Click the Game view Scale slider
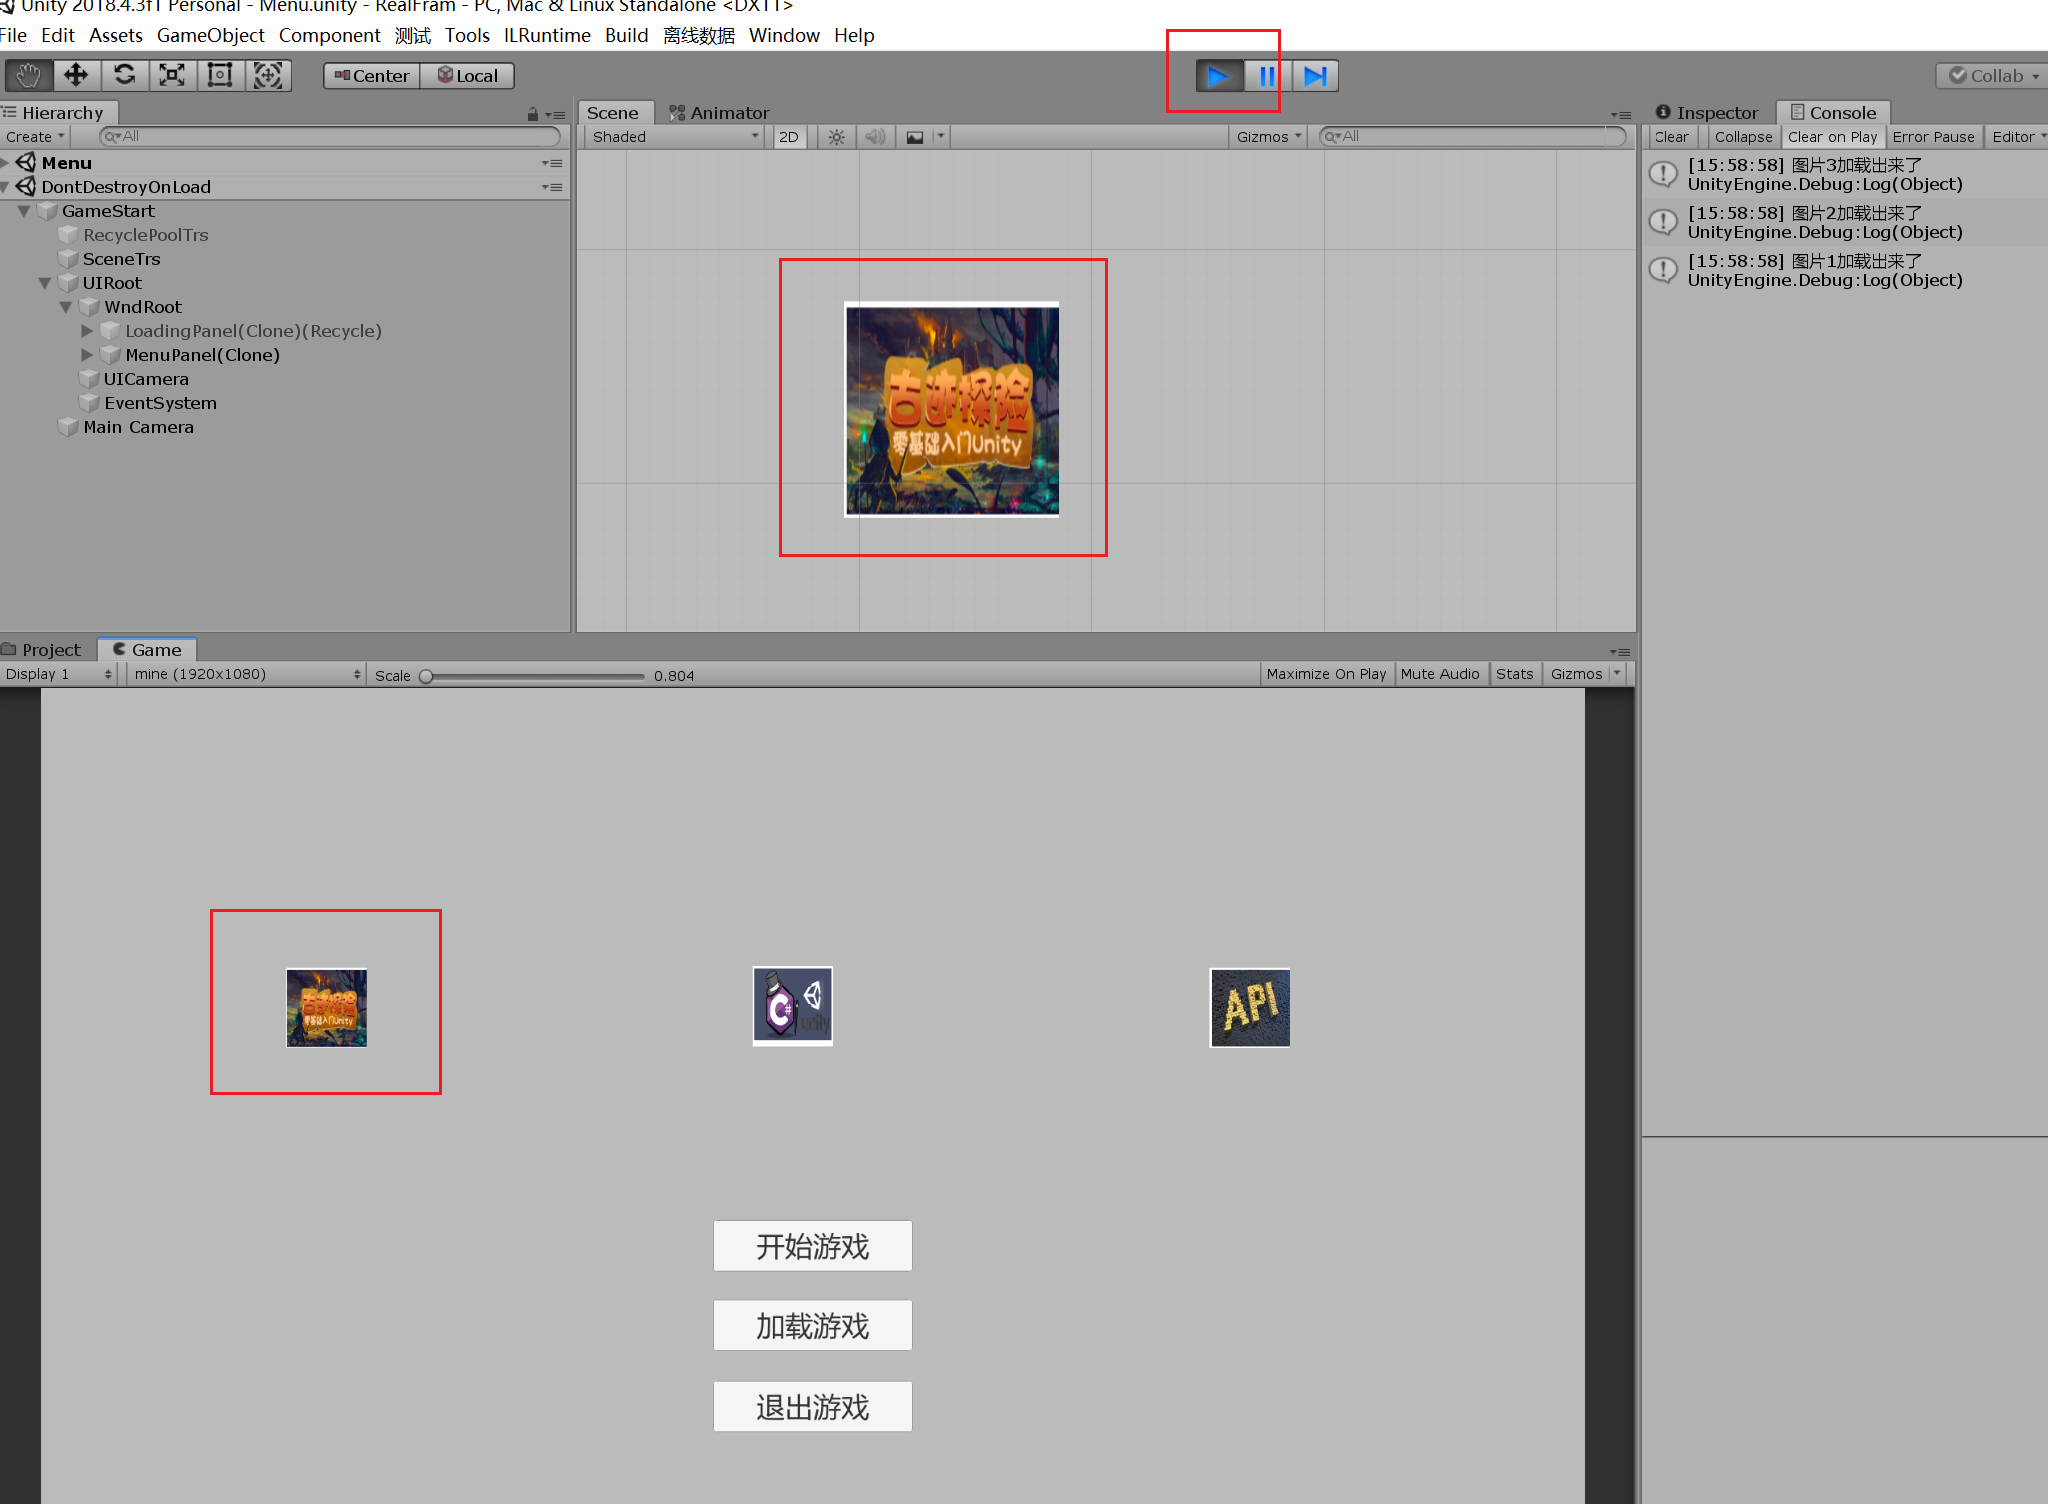 pyautogui.click(x=533, y=677)
